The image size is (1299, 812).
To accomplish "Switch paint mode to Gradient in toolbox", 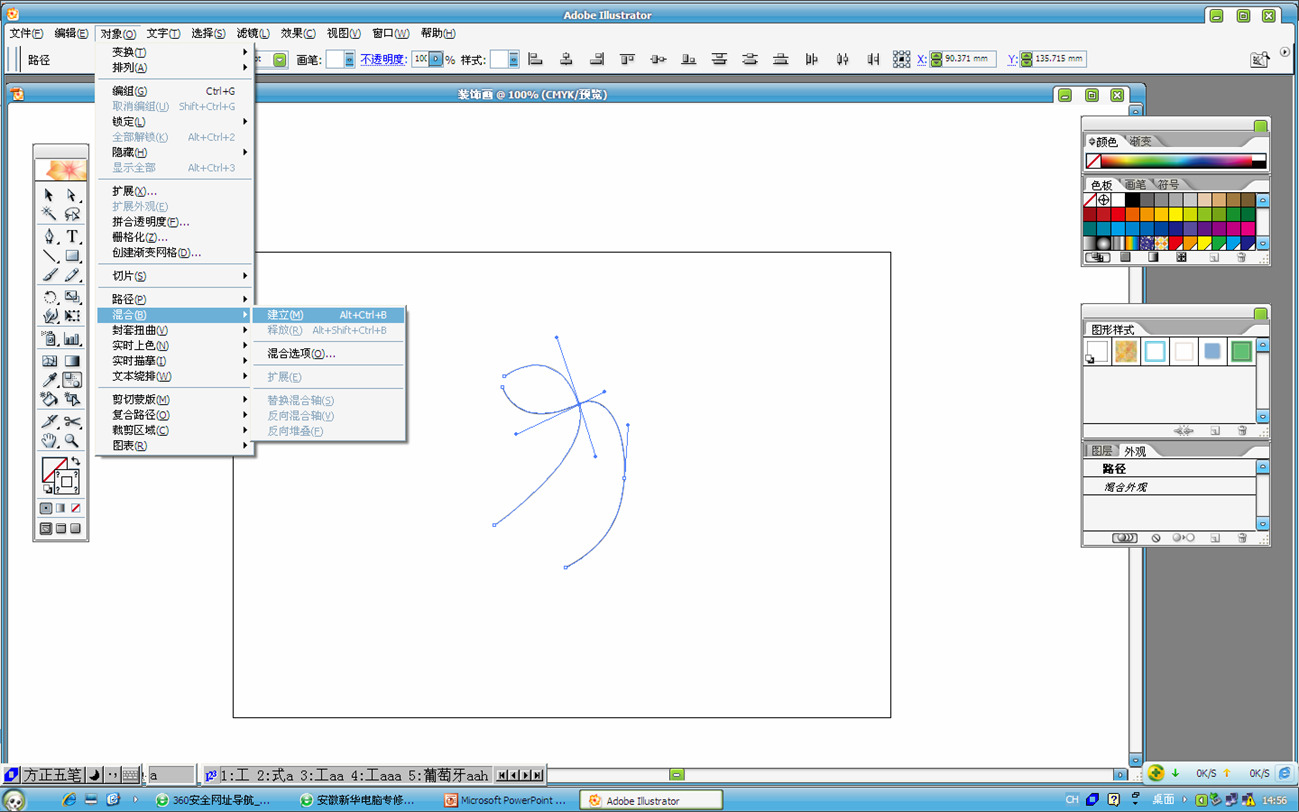I will (x=60, y=508).
